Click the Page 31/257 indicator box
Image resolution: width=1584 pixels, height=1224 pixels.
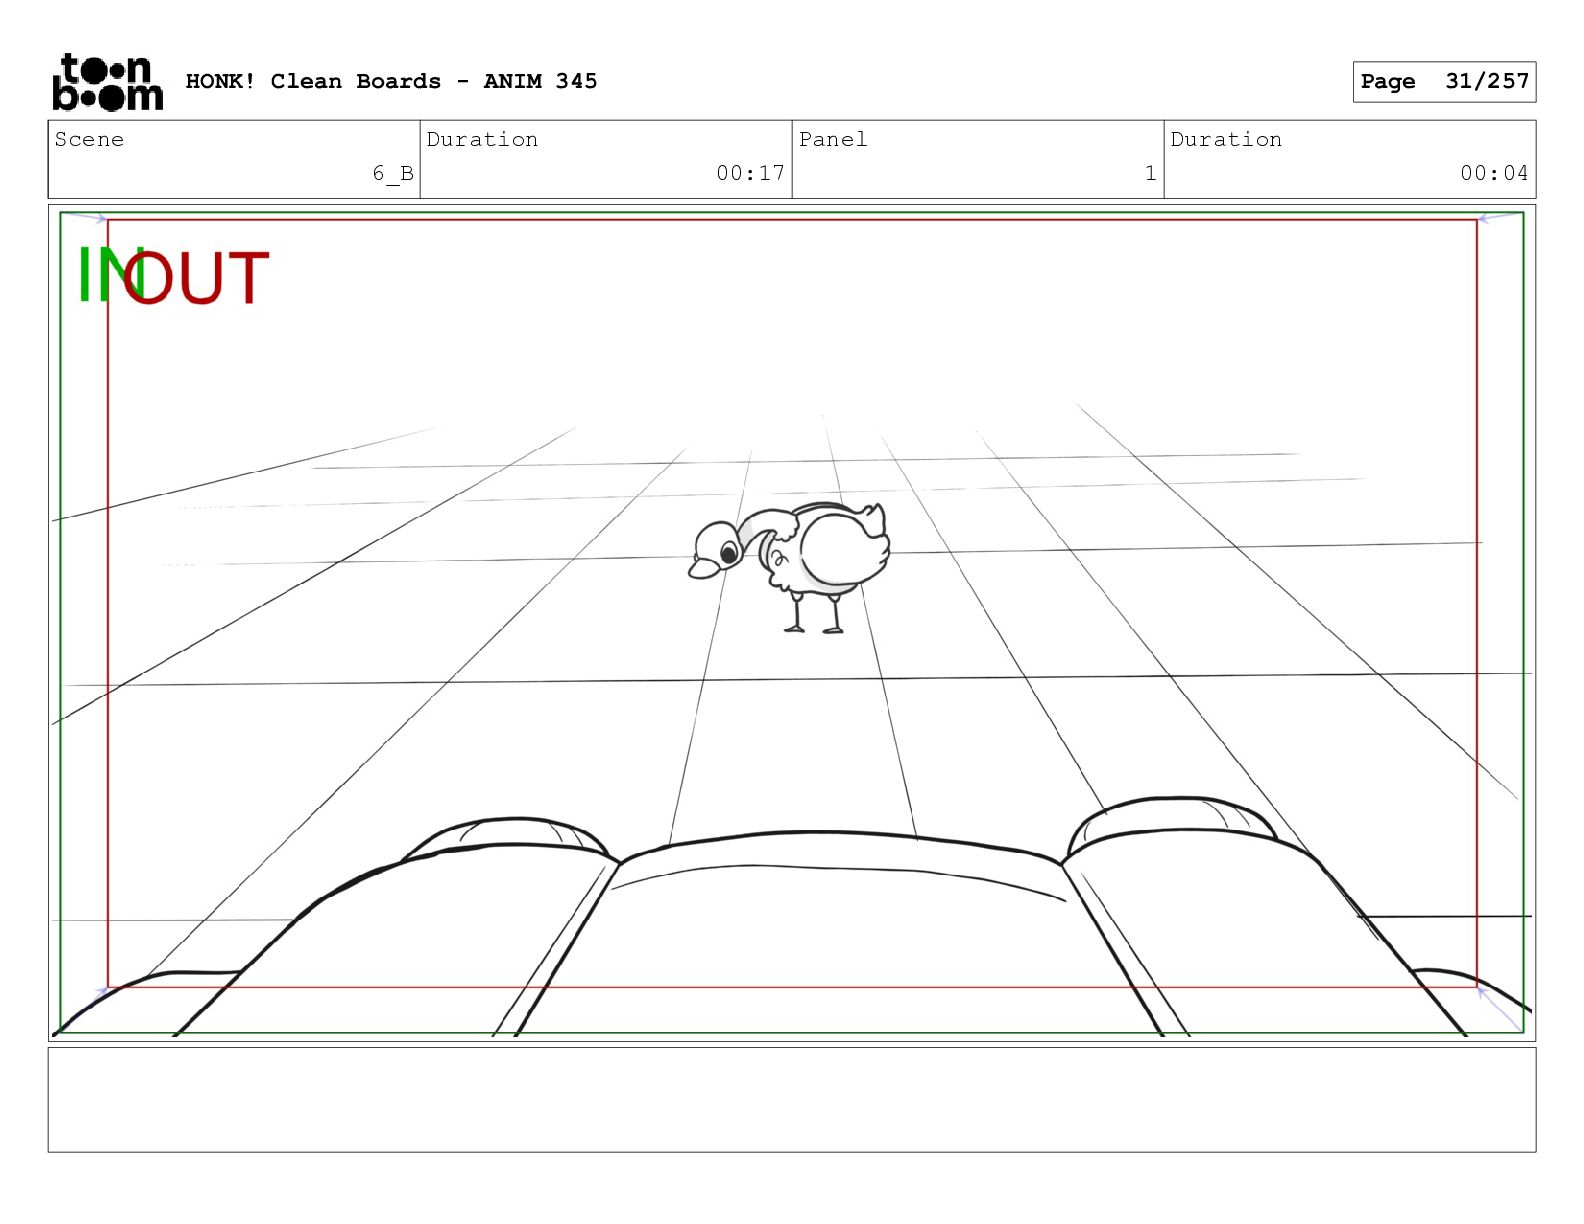(x=1444, y=82)
